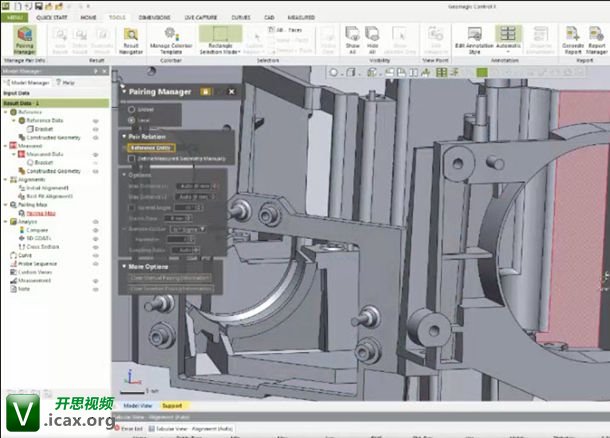Enable Define Measured Geometry Manually checkbox
This screenshot has height=438, width=610.
point(133,158)
